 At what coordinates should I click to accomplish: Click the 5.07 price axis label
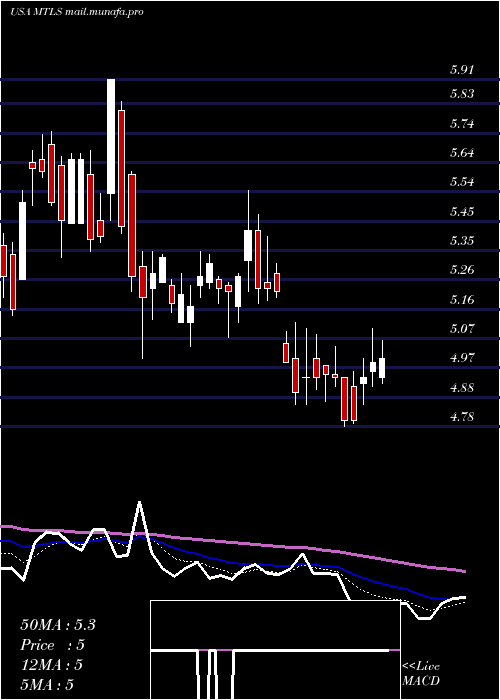462,329
